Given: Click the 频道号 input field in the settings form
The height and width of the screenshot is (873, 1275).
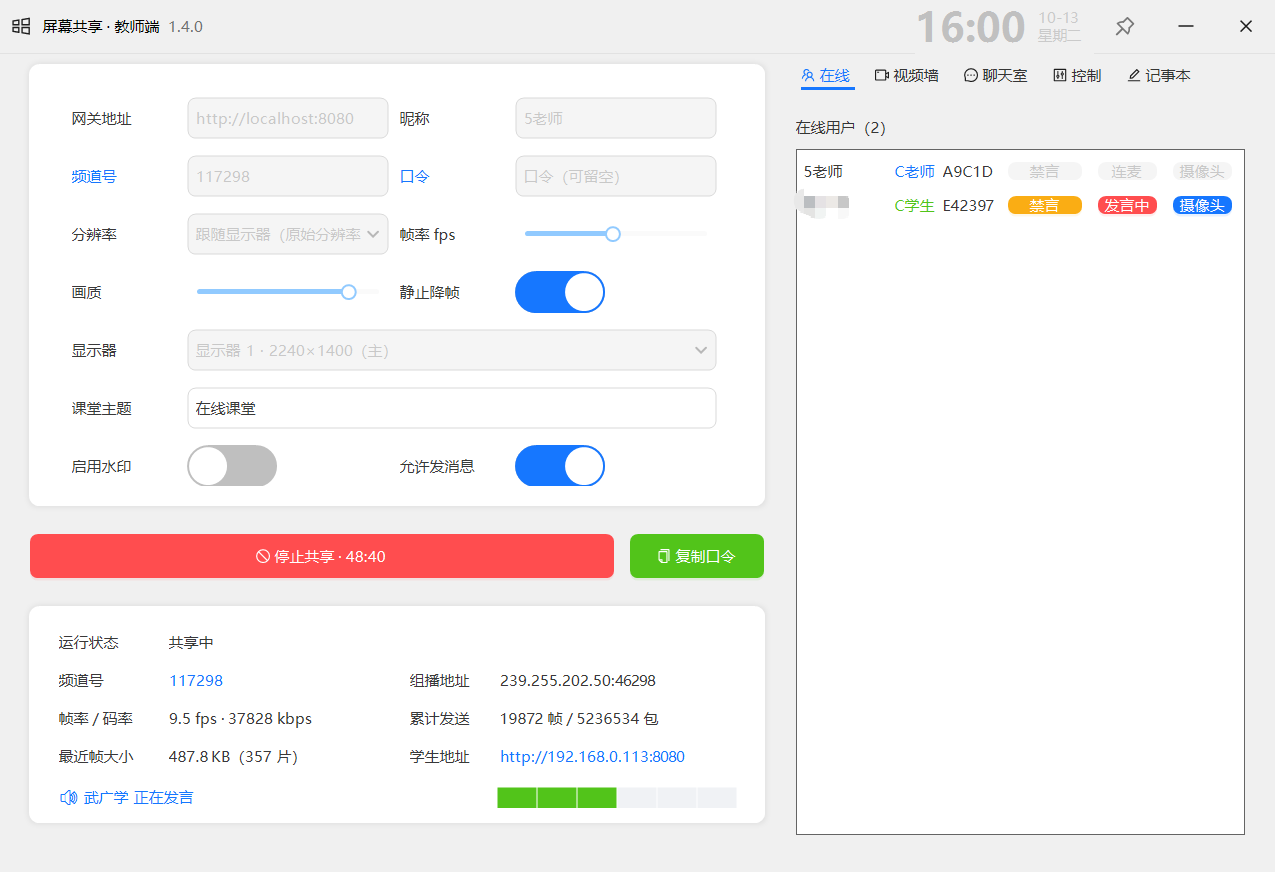Looking at the screenshot, I should pos(288,176).
